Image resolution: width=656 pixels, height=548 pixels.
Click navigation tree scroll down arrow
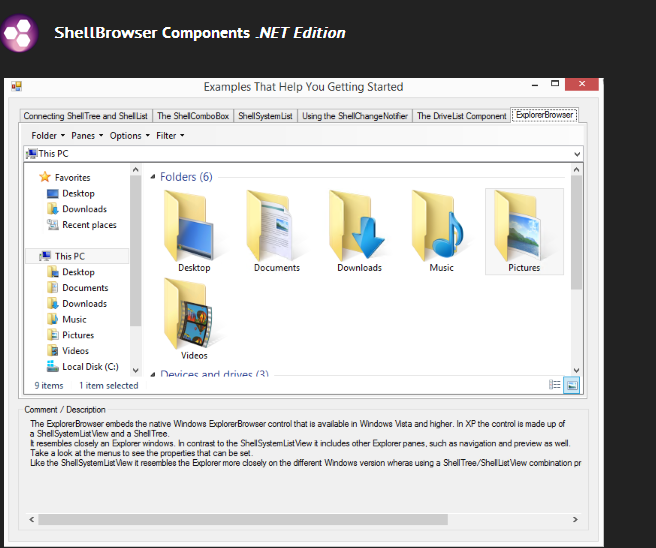tap(135, 370)
